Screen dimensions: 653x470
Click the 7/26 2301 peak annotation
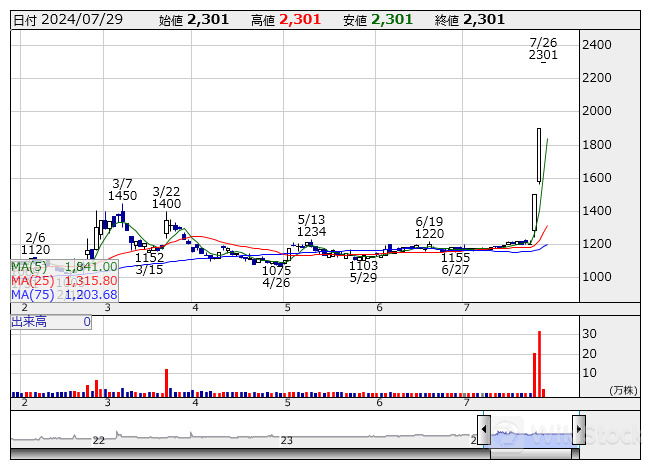(x=543, y=49)
